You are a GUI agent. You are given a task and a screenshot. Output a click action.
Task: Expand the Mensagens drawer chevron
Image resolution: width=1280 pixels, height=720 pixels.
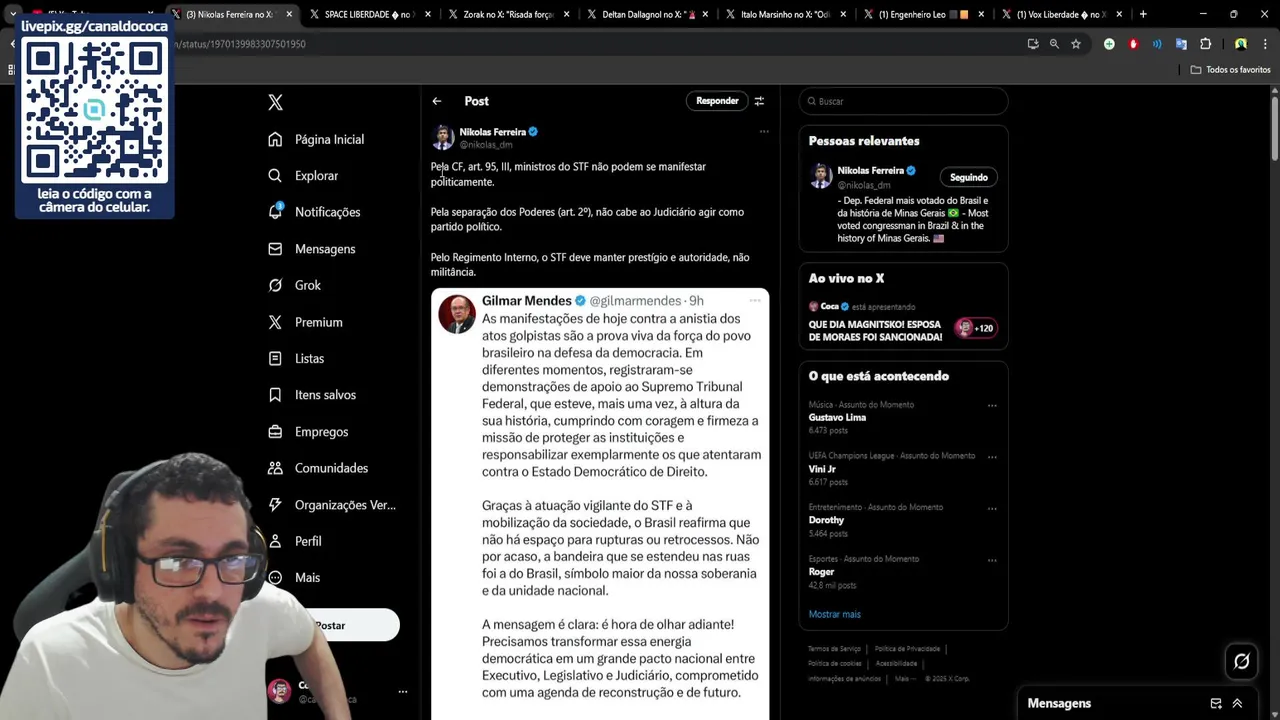(x=1237, y=703)
